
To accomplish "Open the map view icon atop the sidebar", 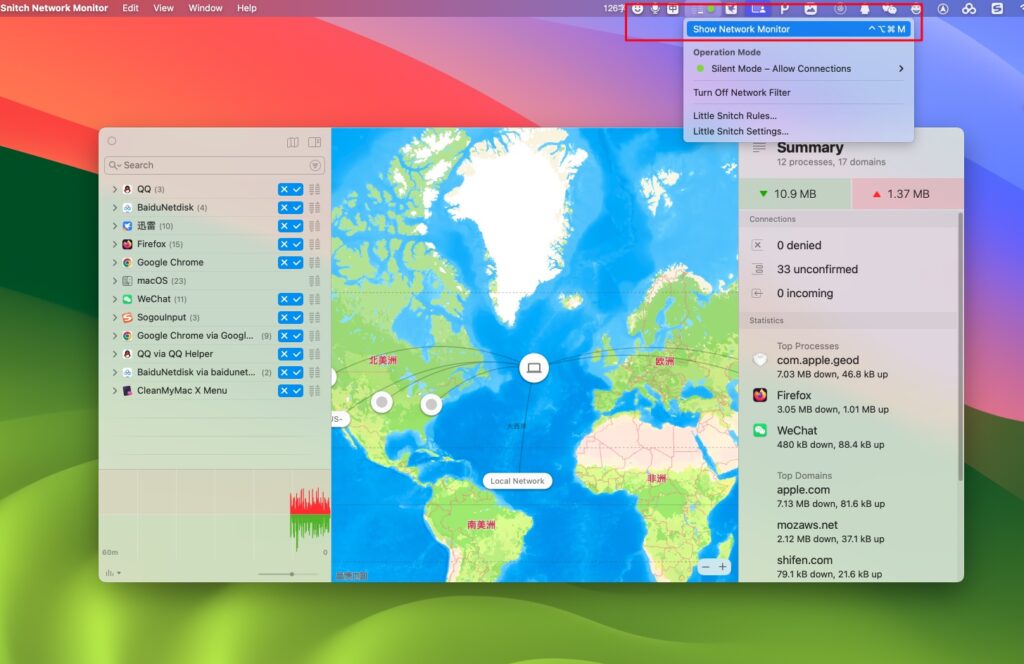I will [x=292, y=142].
